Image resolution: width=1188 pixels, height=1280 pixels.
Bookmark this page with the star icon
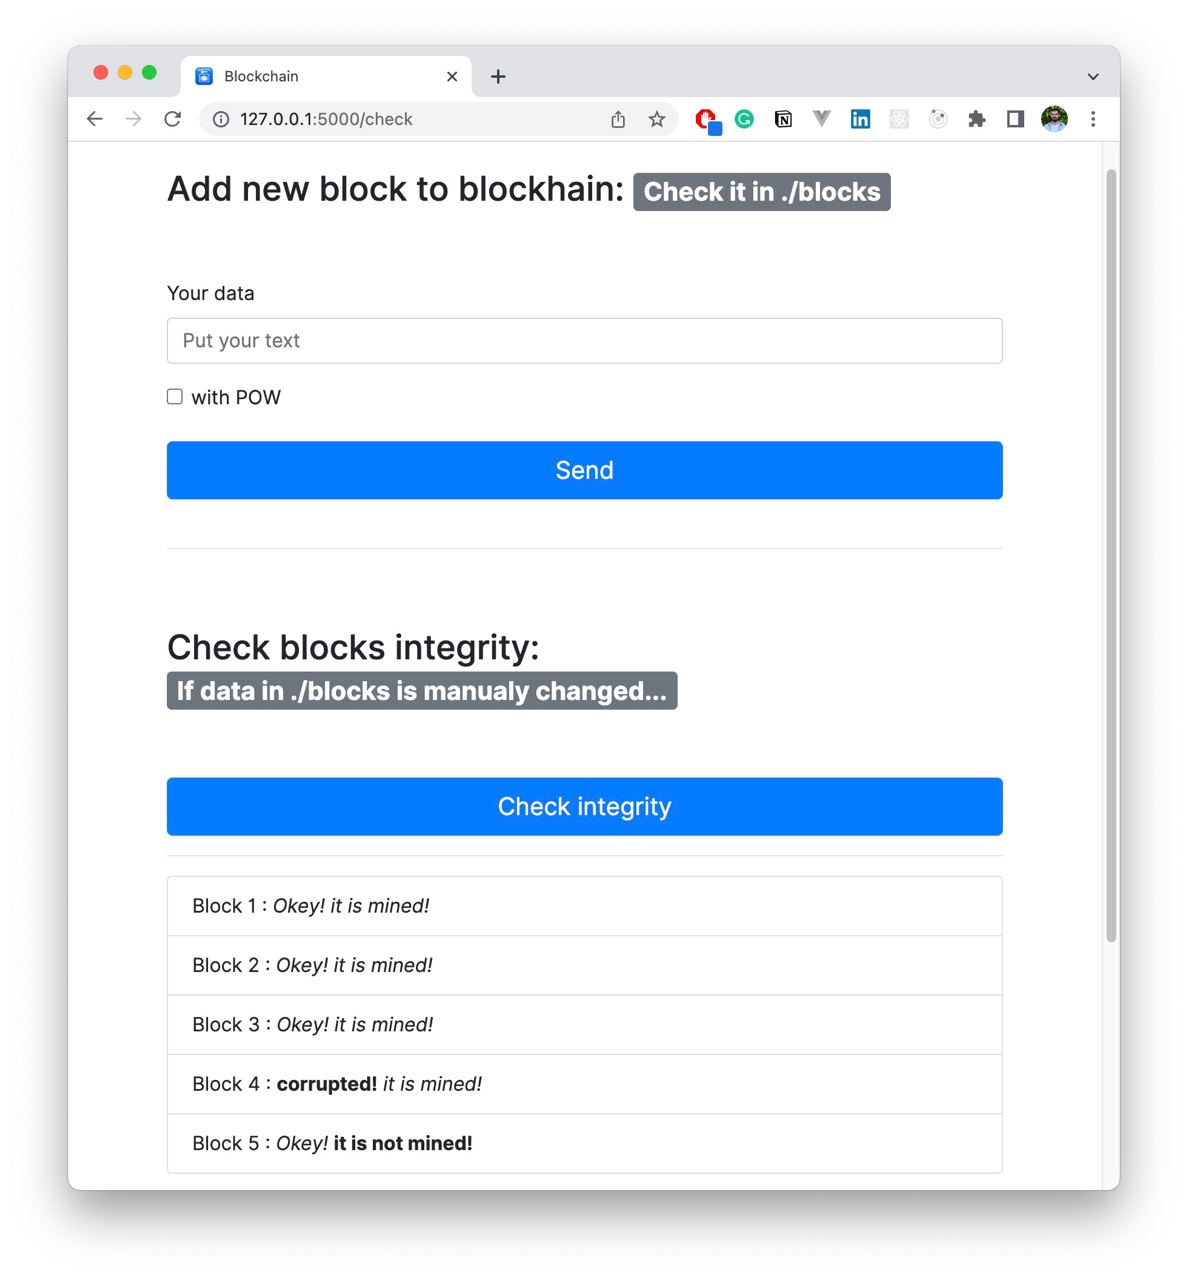point(657,119)
